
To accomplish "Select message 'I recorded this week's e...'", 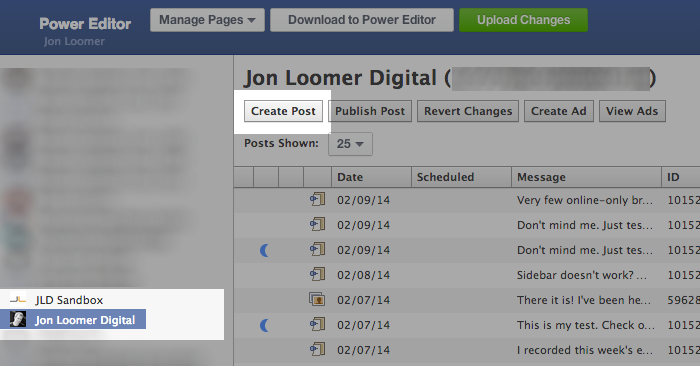I will (x=584, y=350).
